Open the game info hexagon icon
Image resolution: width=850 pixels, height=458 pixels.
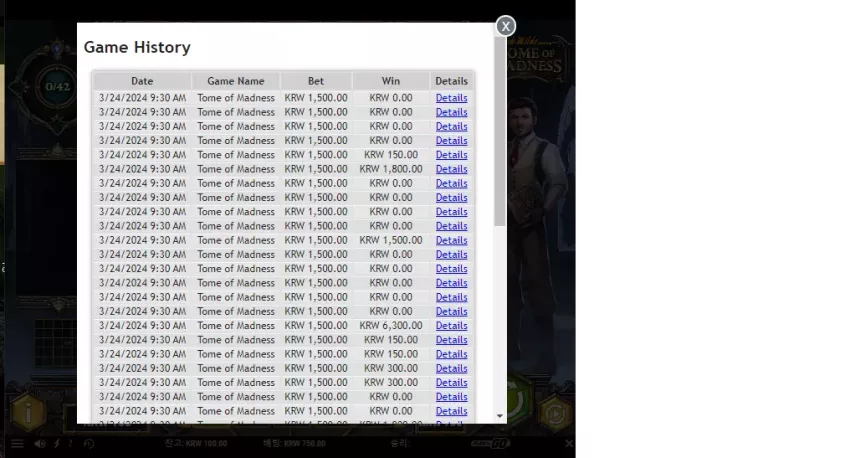[28, 413]
